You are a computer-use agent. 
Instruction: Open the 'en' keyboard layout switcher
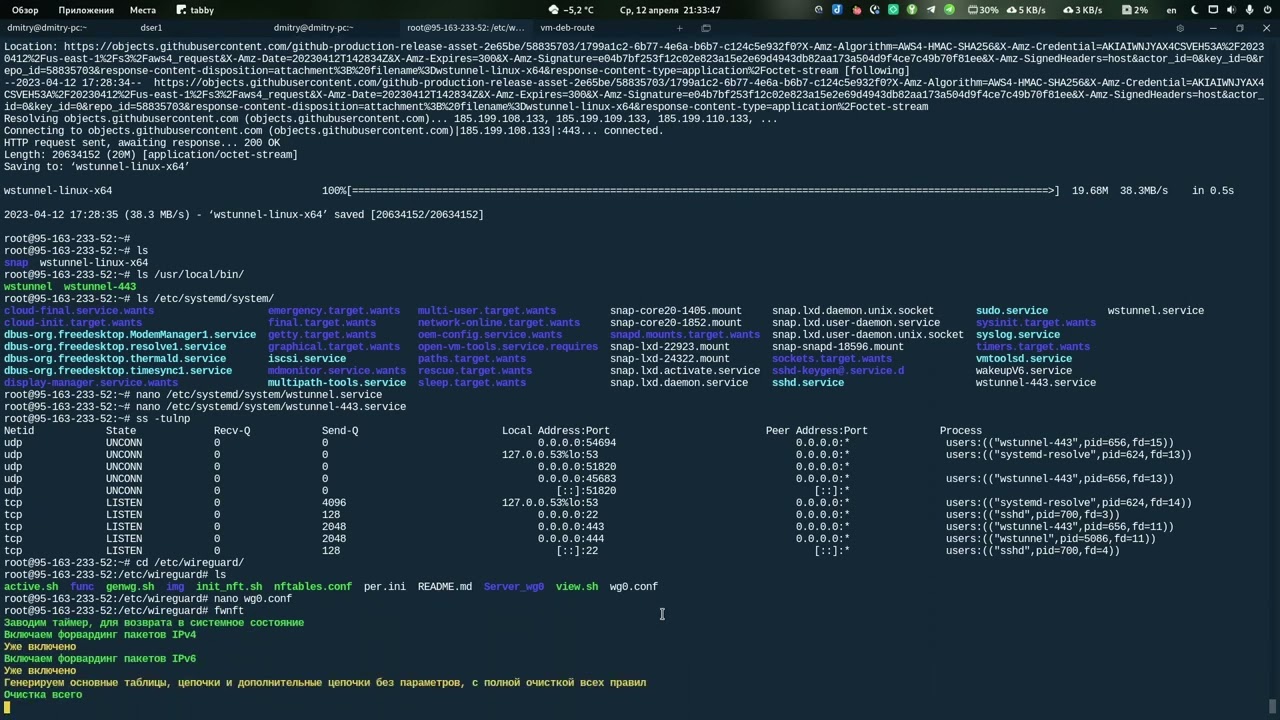[1171, 10]
